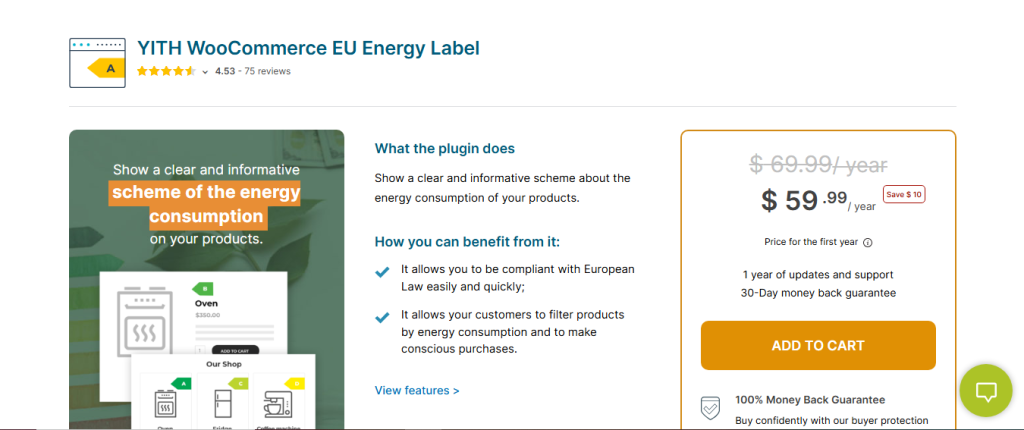Open the 75 reviews link
1024x430 pixels.
click(267, 71)
